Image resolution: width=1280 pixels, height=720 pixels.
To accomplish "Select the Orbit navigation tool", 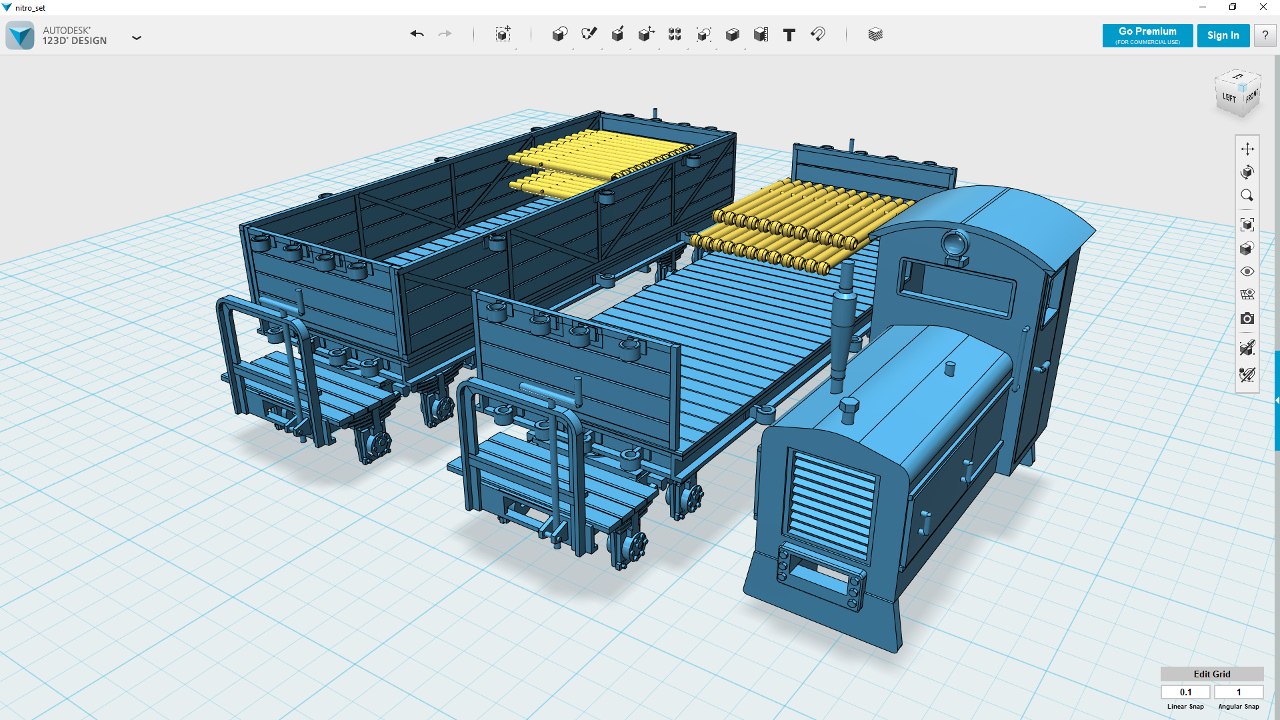I will 1247,172.
